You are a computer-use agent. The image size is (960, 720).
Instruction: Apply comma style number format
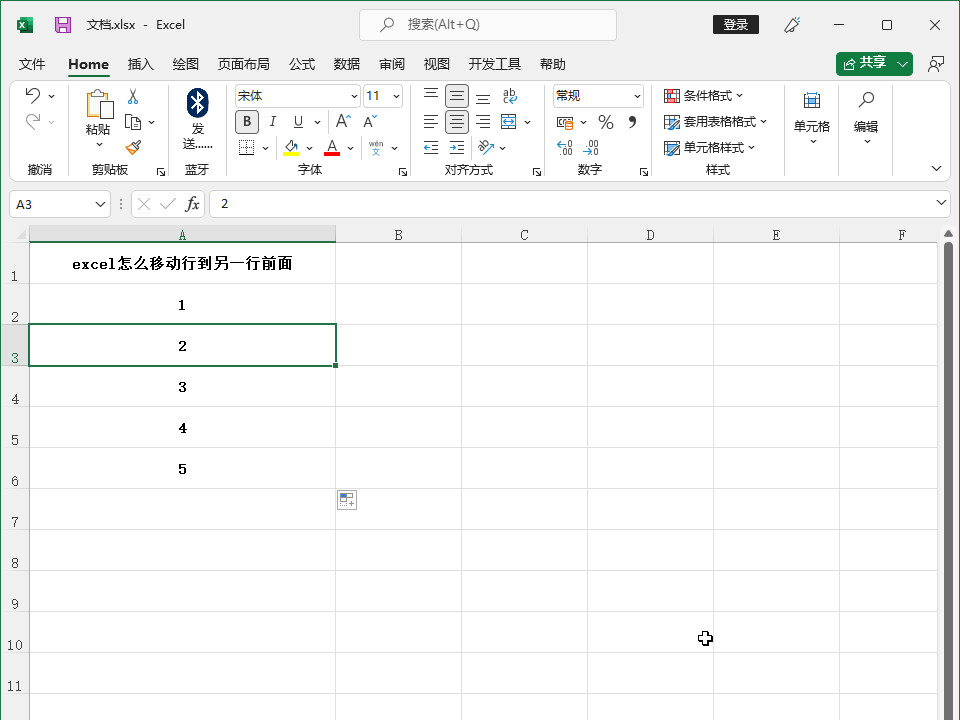click(x=632, y=122)
